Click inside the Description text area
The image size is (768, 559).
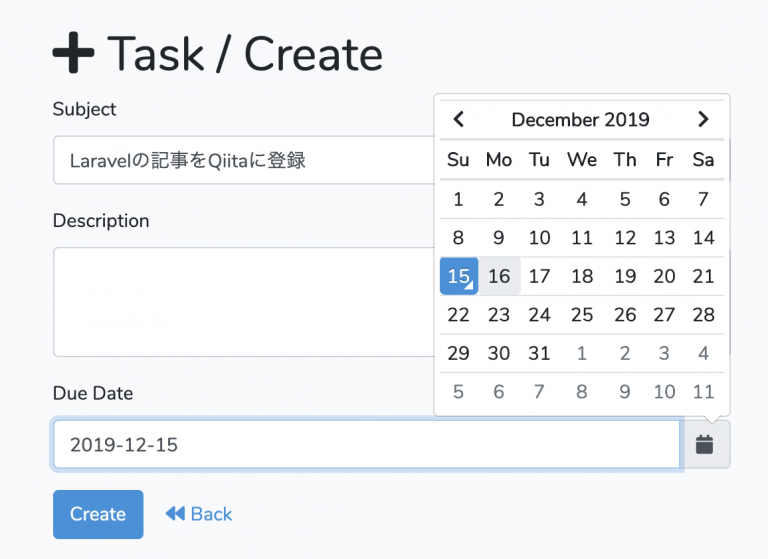[244, 302]
